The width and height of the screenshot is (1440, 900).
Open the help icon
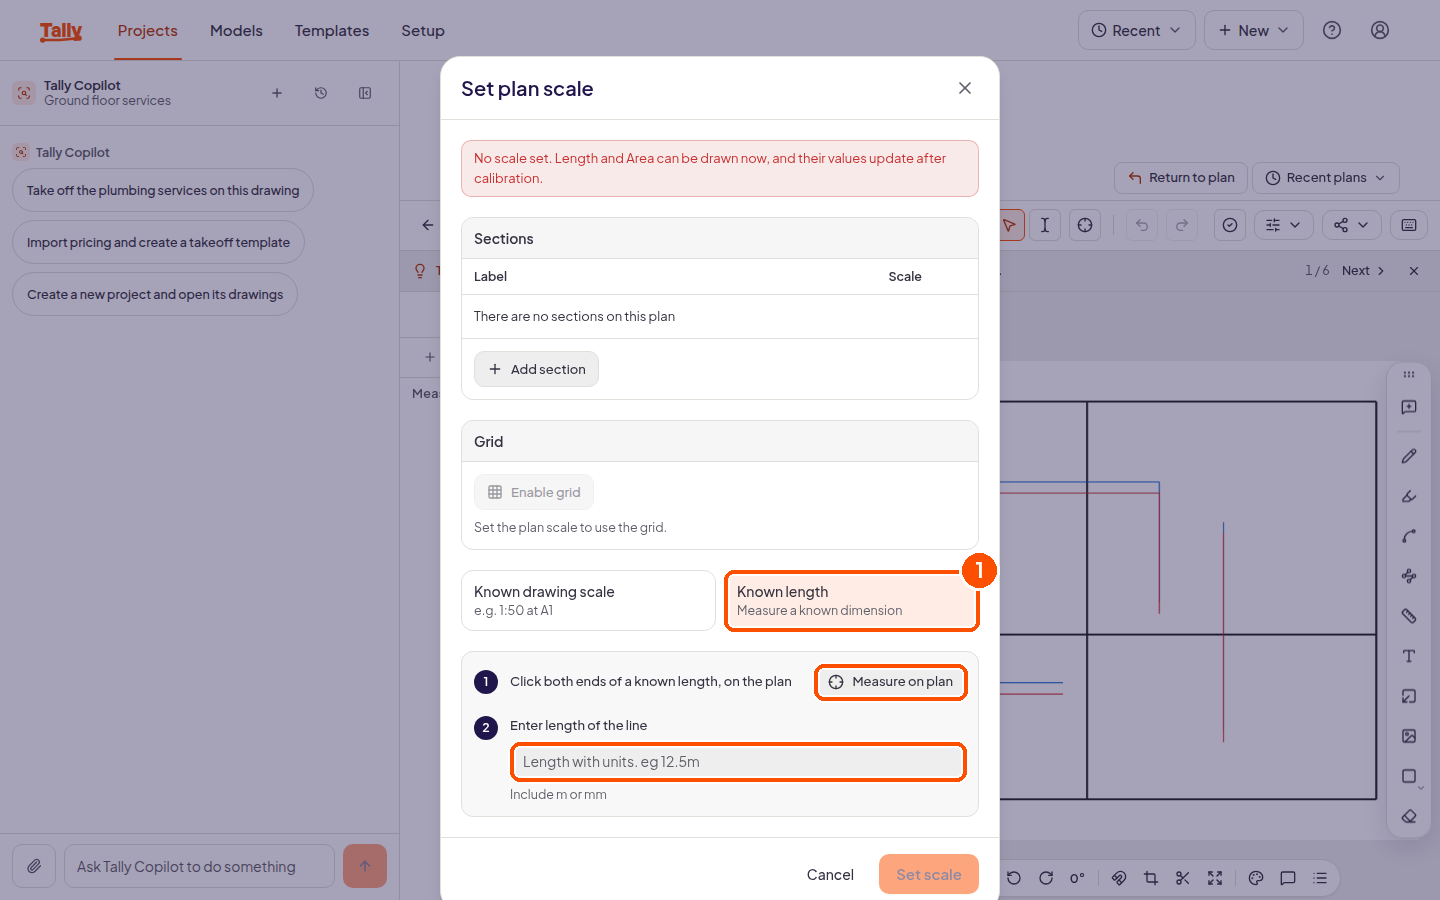(1332, 30)
